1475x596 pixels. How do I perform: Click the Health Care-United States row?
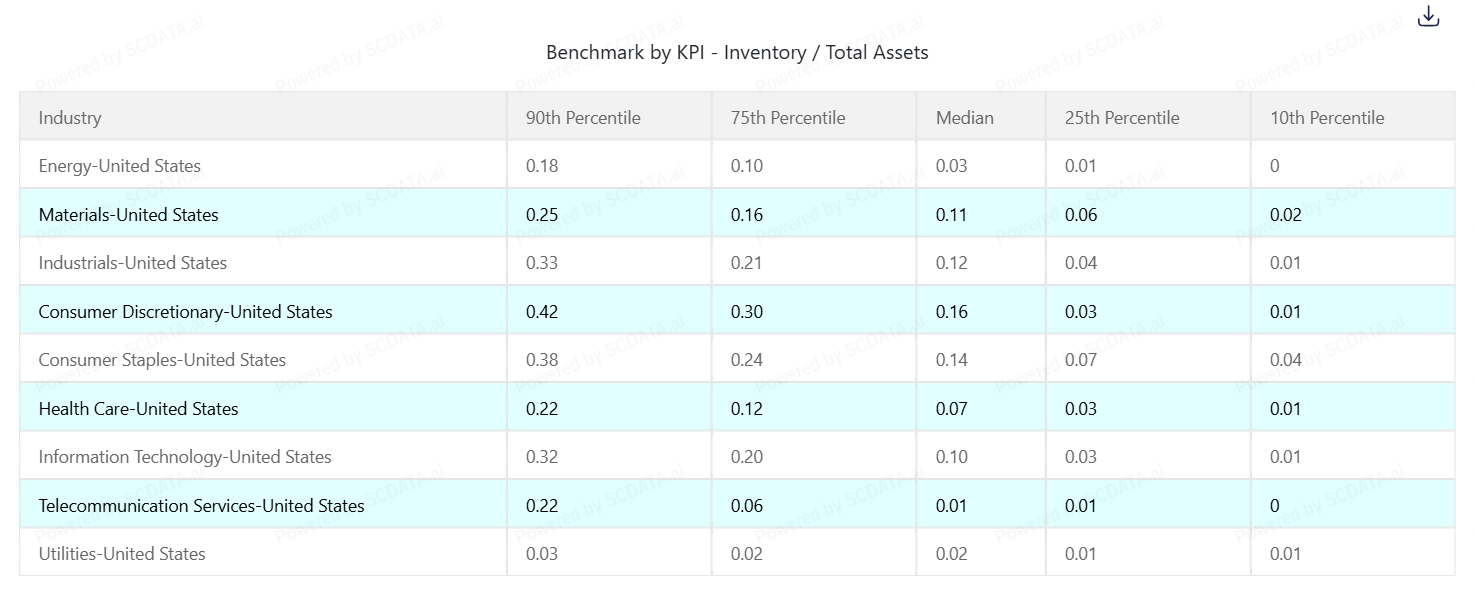pyautogui.click(x=138, y=409)
